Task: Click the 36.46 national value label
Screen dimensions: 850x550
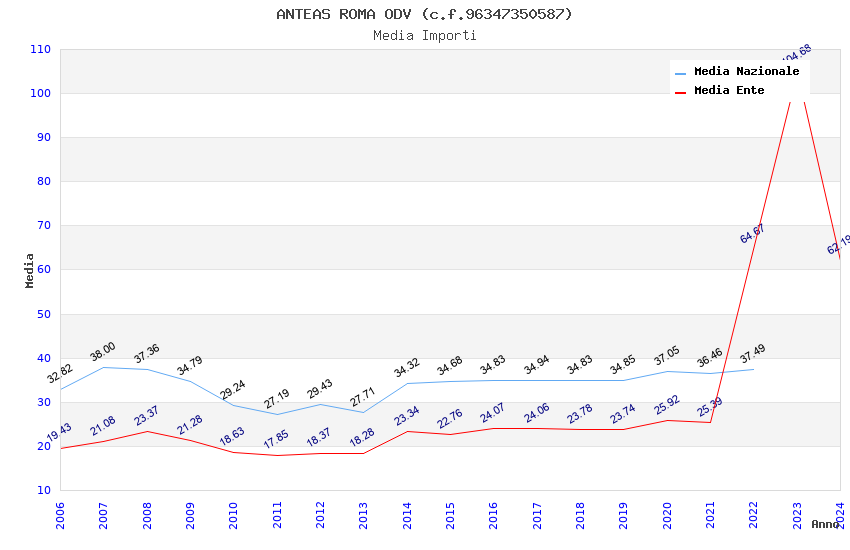Action: click(710, 357)
